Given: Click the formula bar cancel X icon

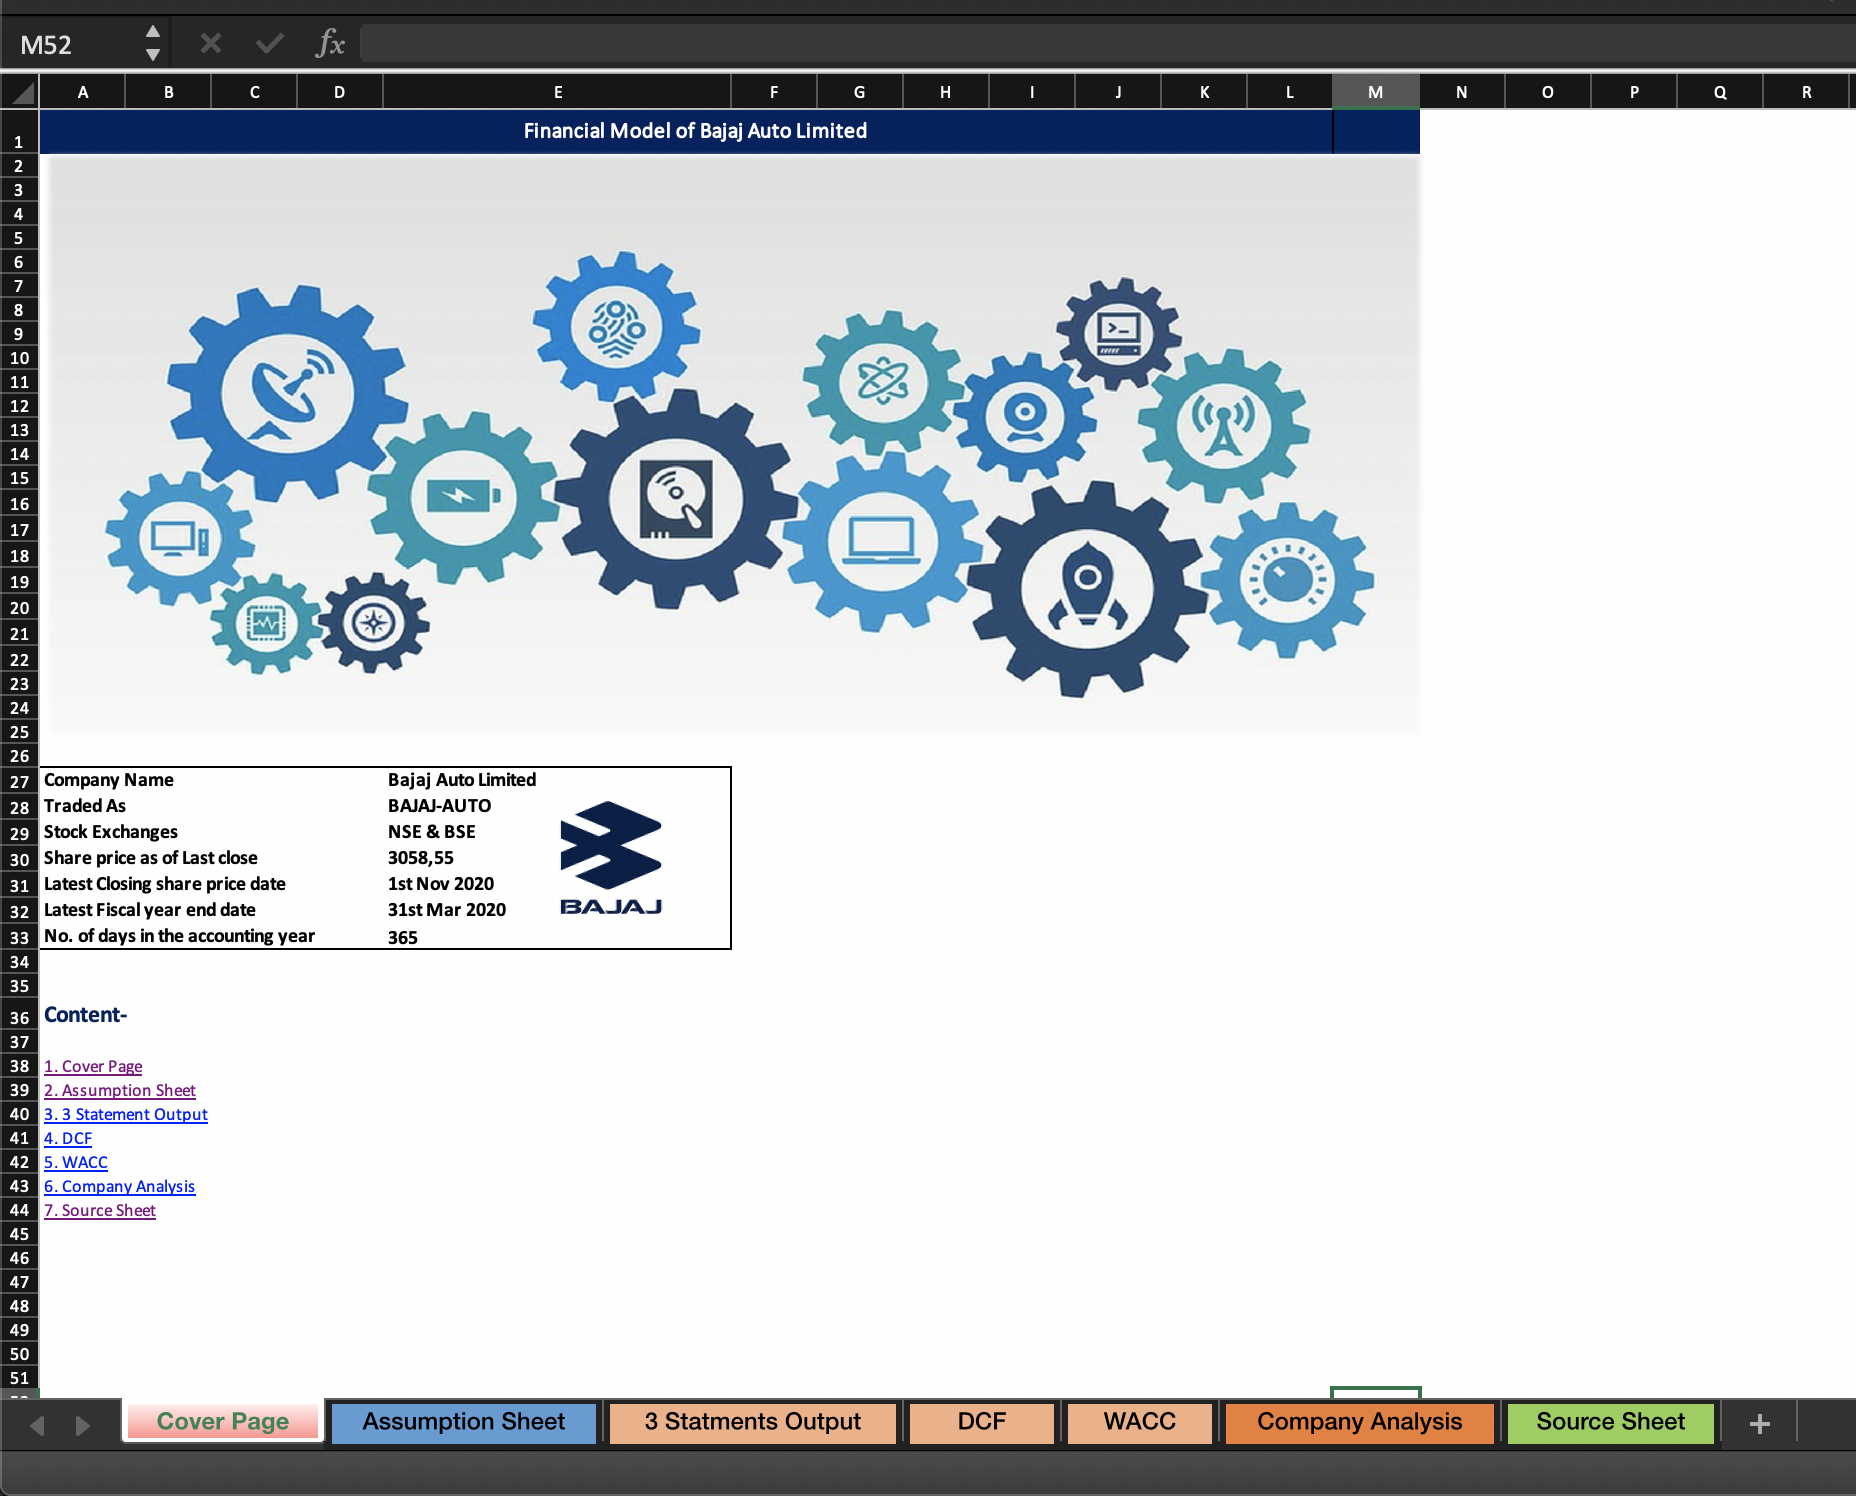Looking at the screenshot, I should pos(210,44).
